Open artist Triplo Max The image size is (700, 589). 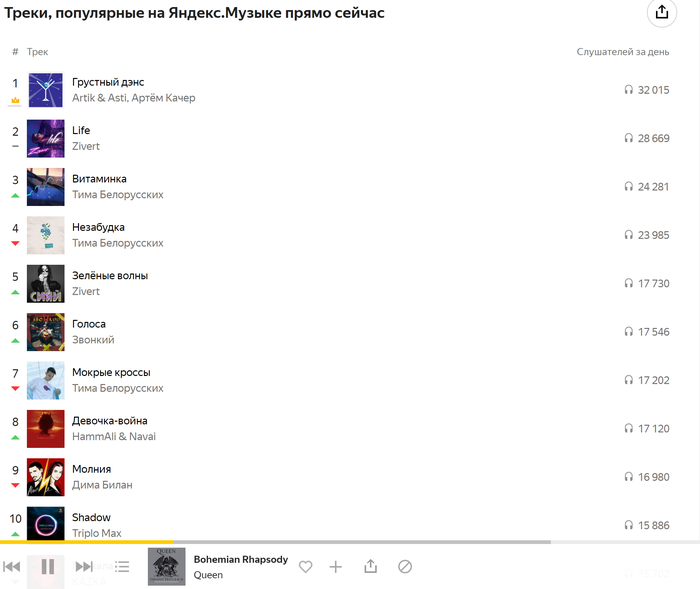97,533
